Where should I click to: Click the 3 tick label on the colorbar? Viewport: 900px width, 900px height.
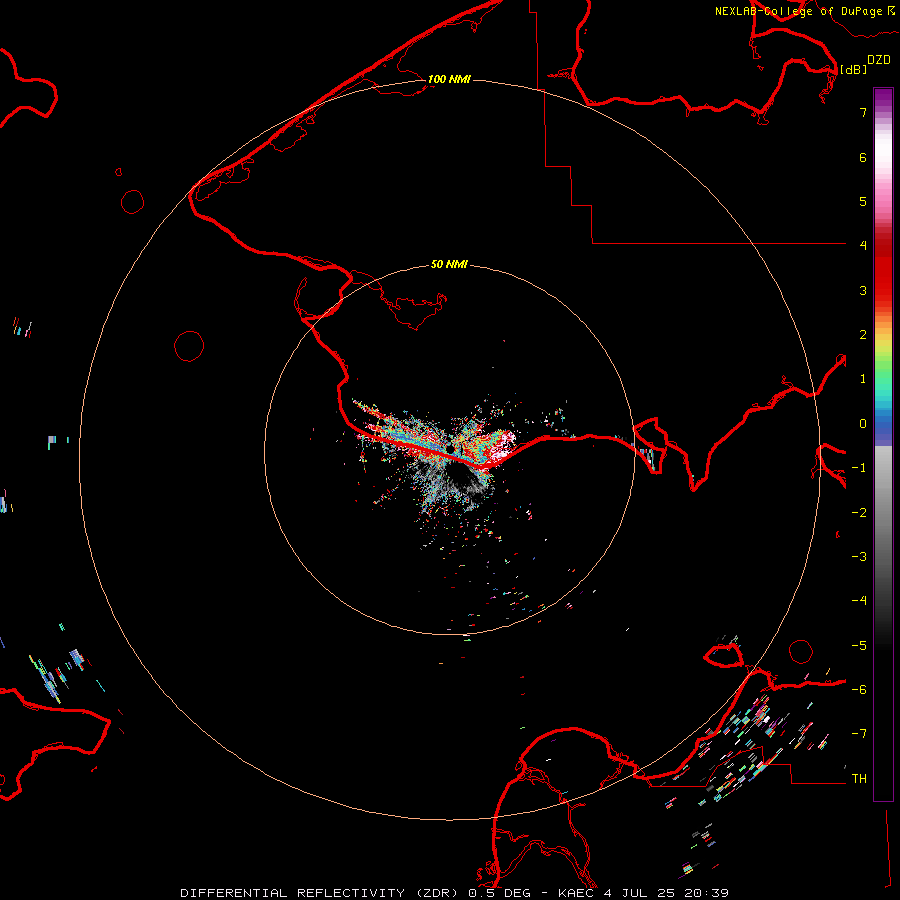(863, 290)
